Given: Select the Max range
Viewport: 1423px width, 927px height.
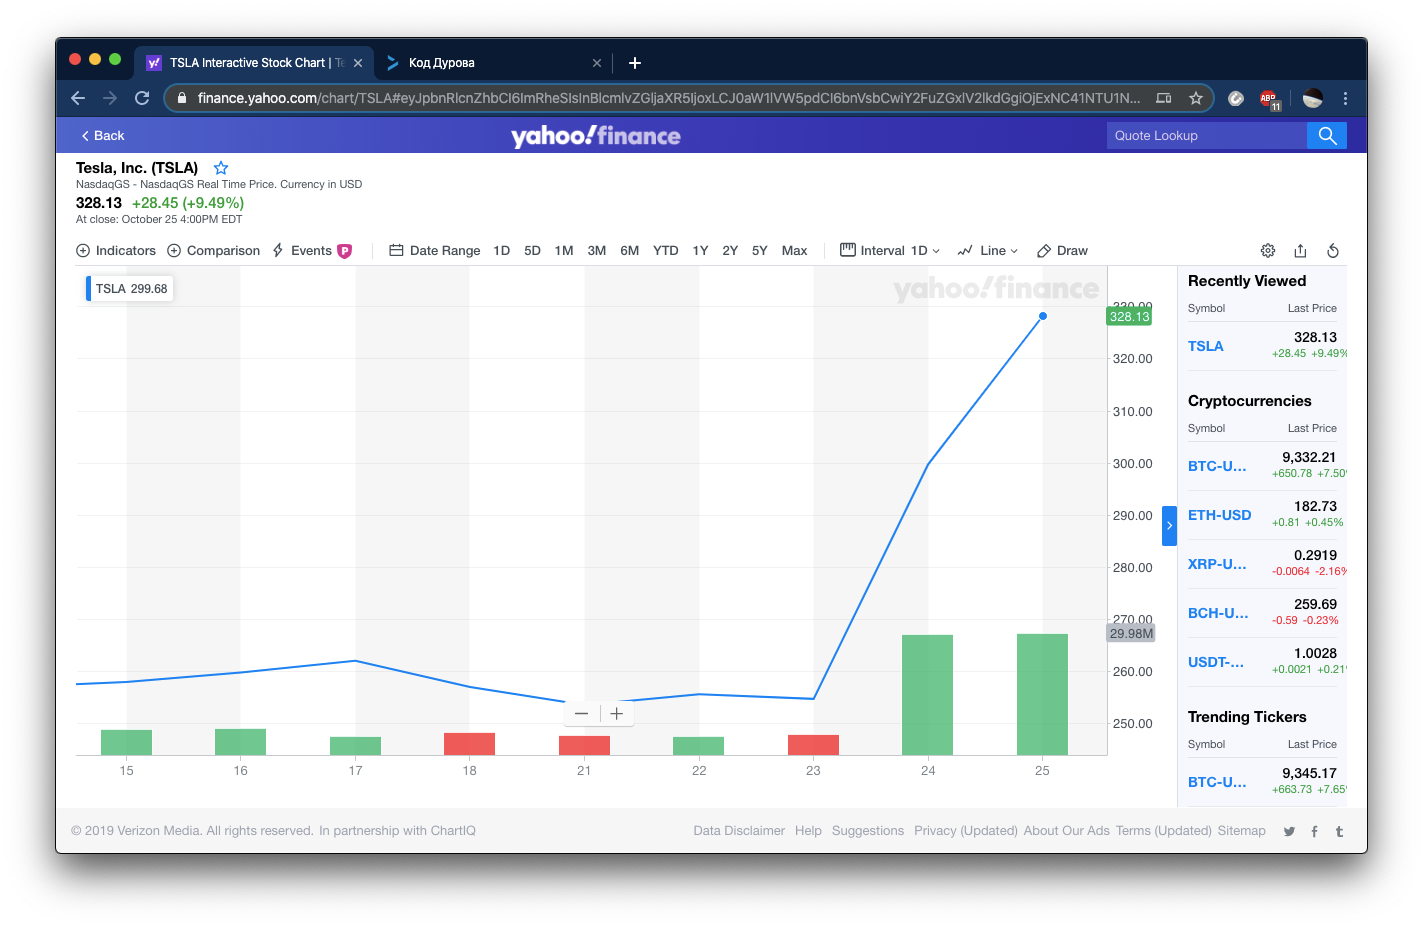Looking at the screenshot, I should (x=795, y=251).
